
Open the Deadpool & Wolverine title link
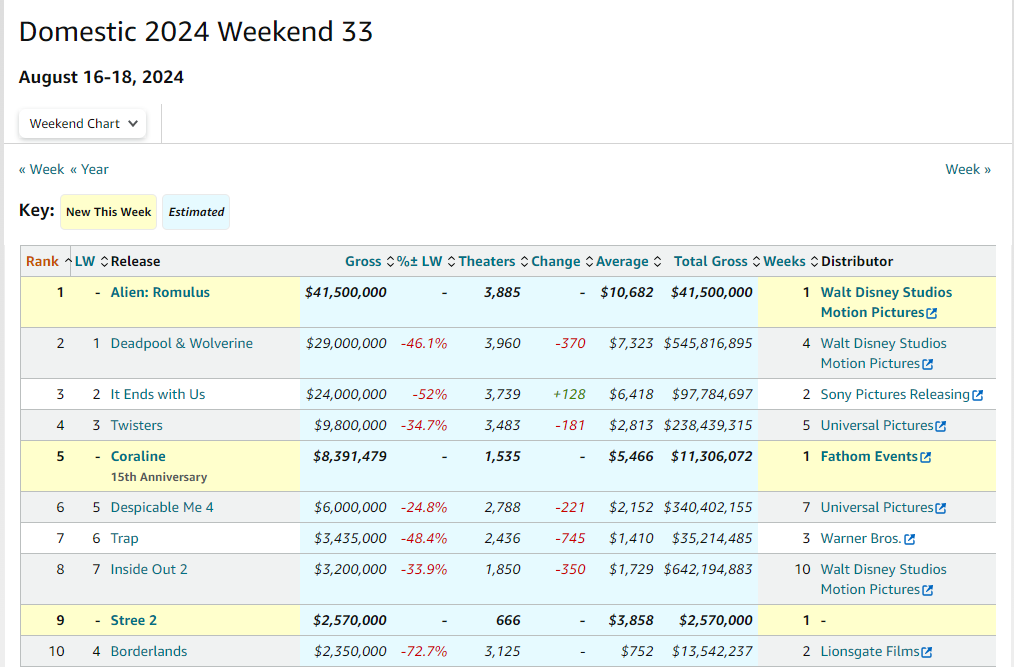[182, 344]
